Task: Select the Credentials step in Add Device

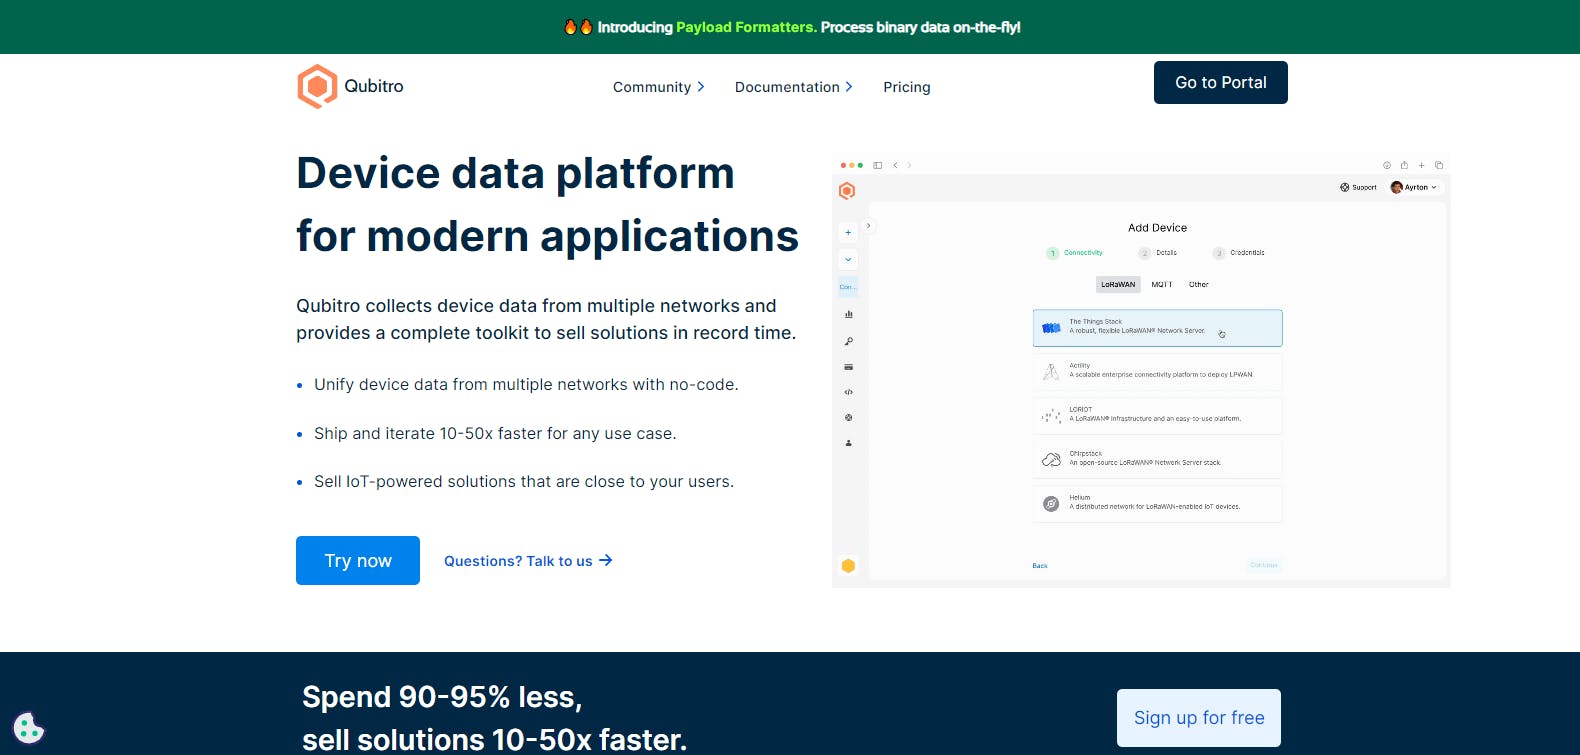Action: tap(1239, 253)
